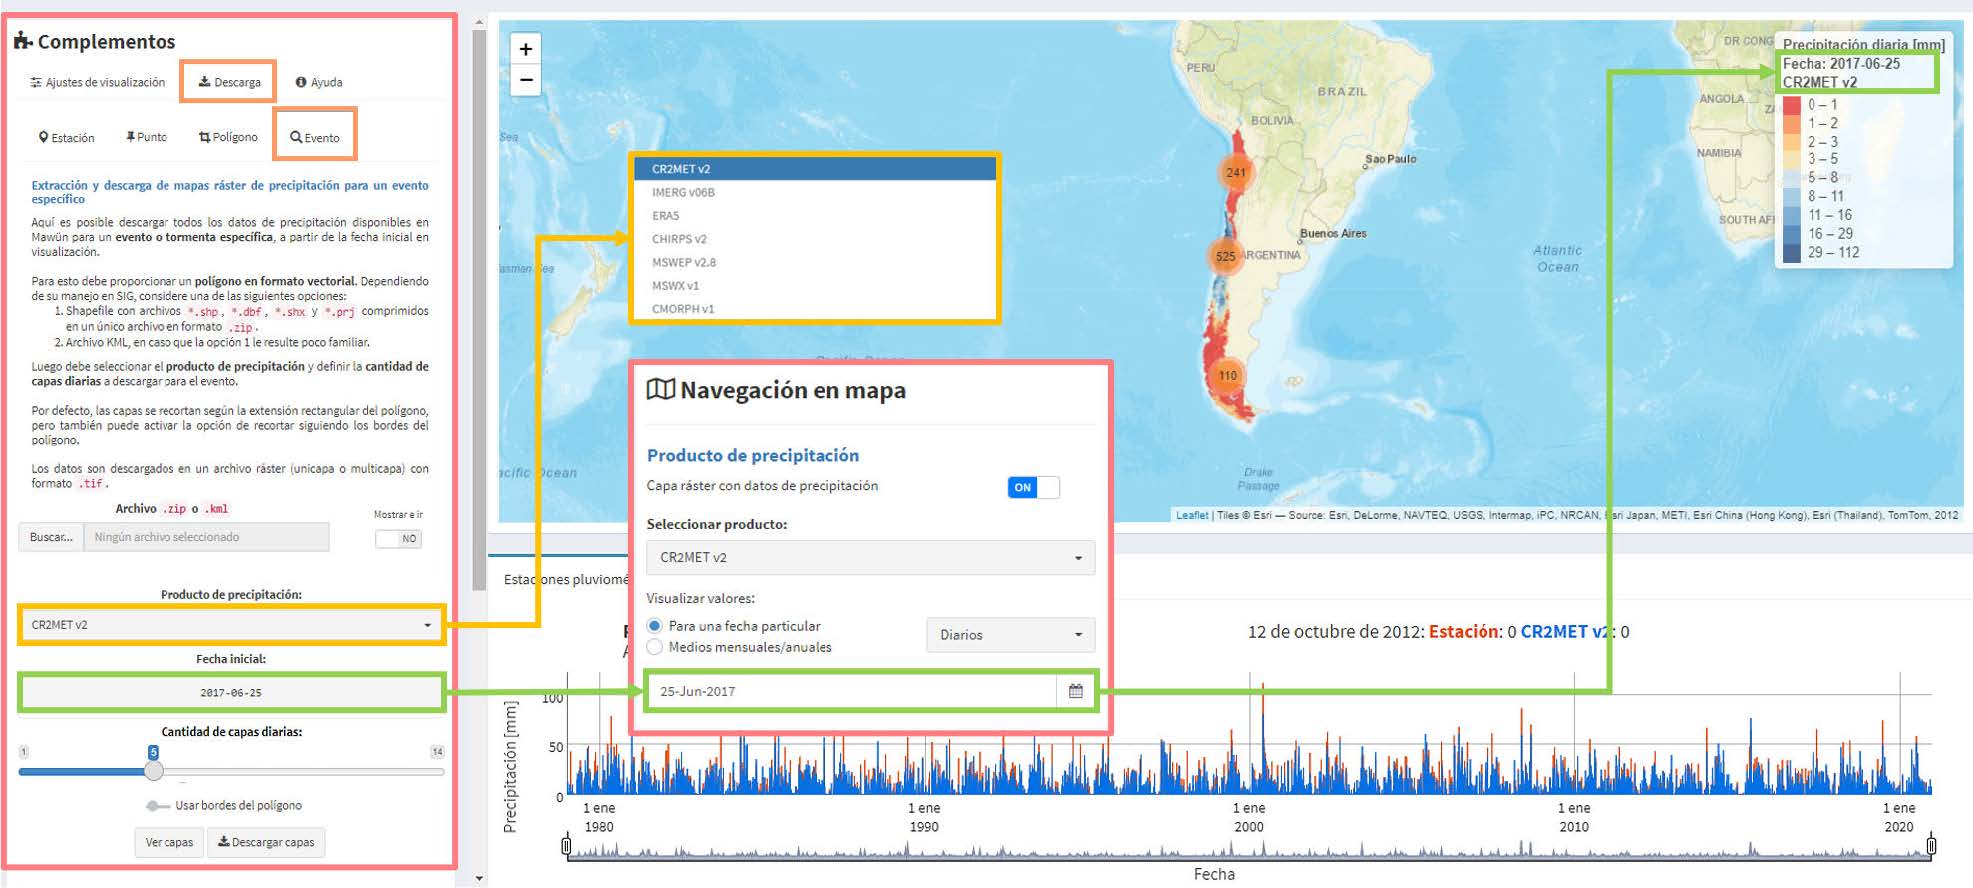
Task: Select the Estación location pin tab
Action: click(x=66, y=138)
